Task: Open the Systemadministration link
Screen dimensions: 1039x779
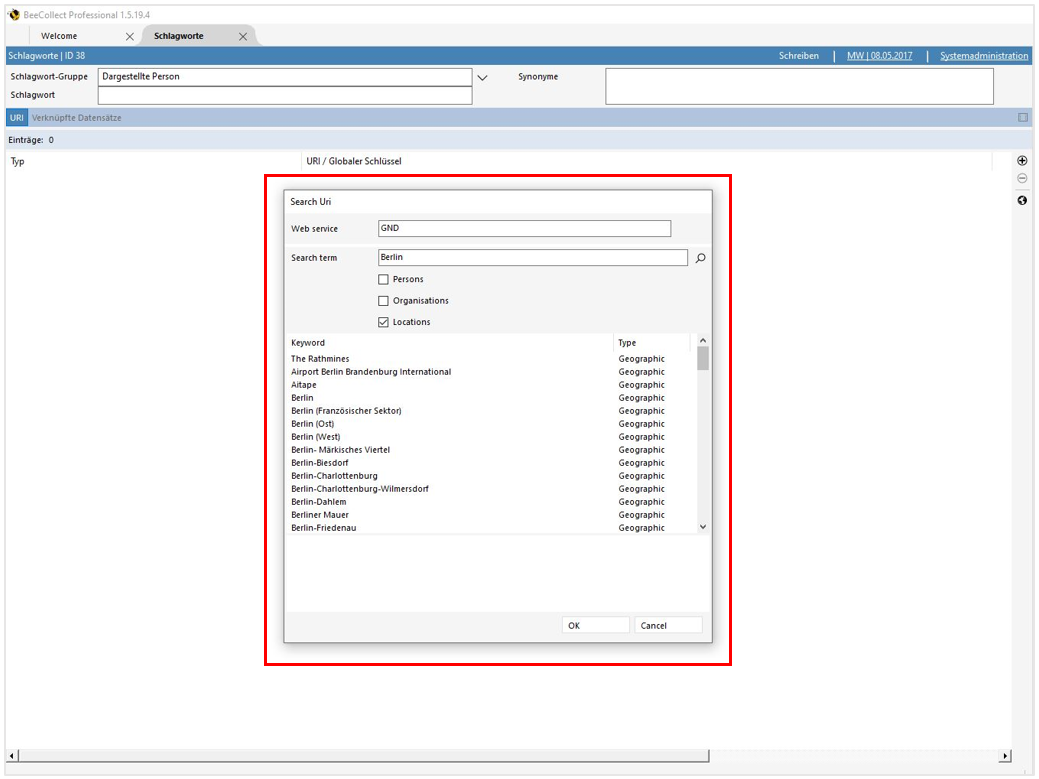Action: pyautogui.click(x=983, y=56)
